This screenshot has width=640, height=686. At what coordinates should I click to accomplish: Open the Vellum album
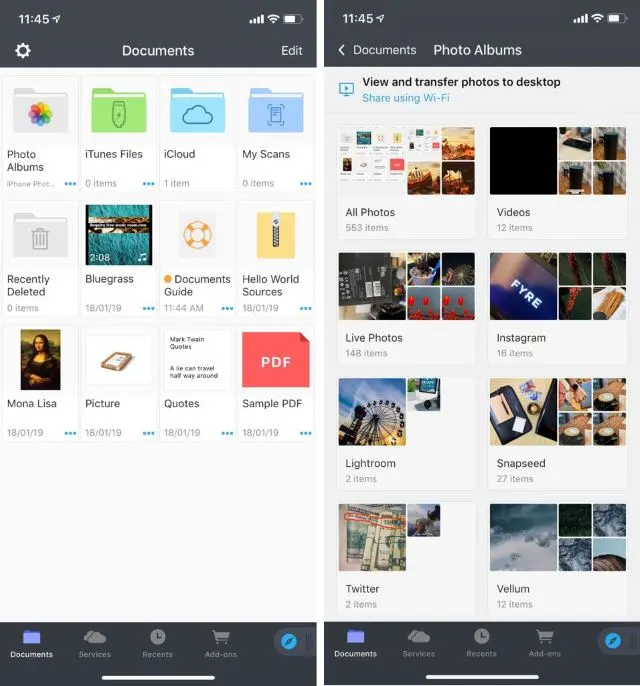pos(558,557)
